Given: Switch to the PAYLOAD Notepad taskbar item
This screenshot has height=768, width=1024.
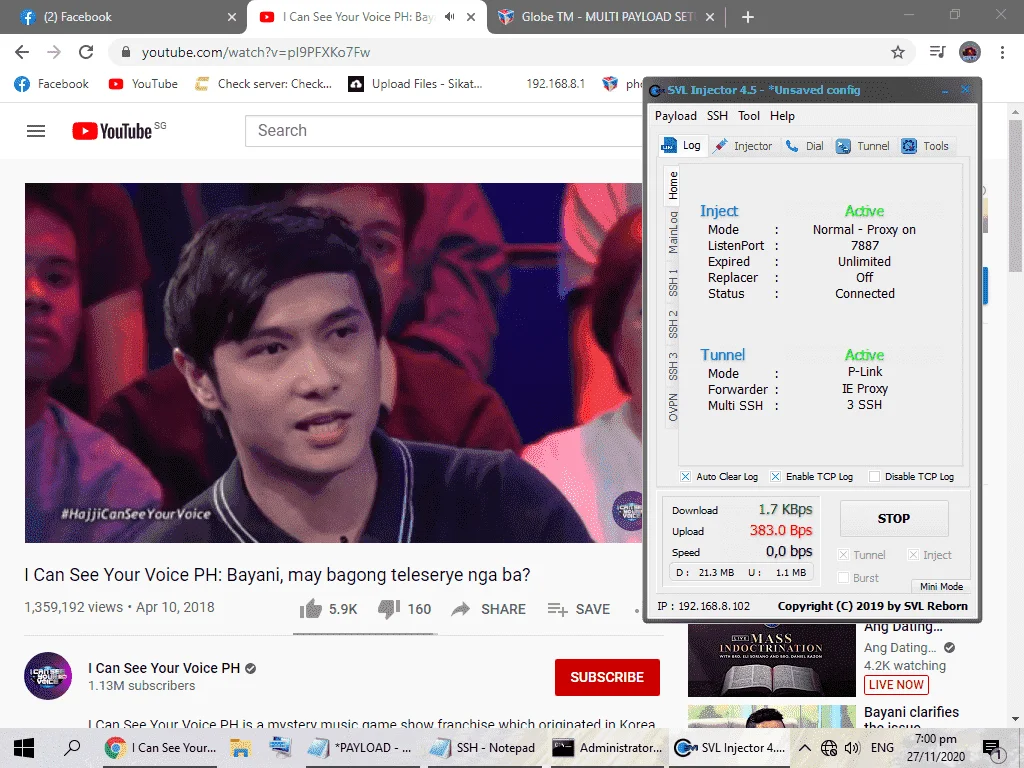Looking at the screenshot, I should point(360,748).
